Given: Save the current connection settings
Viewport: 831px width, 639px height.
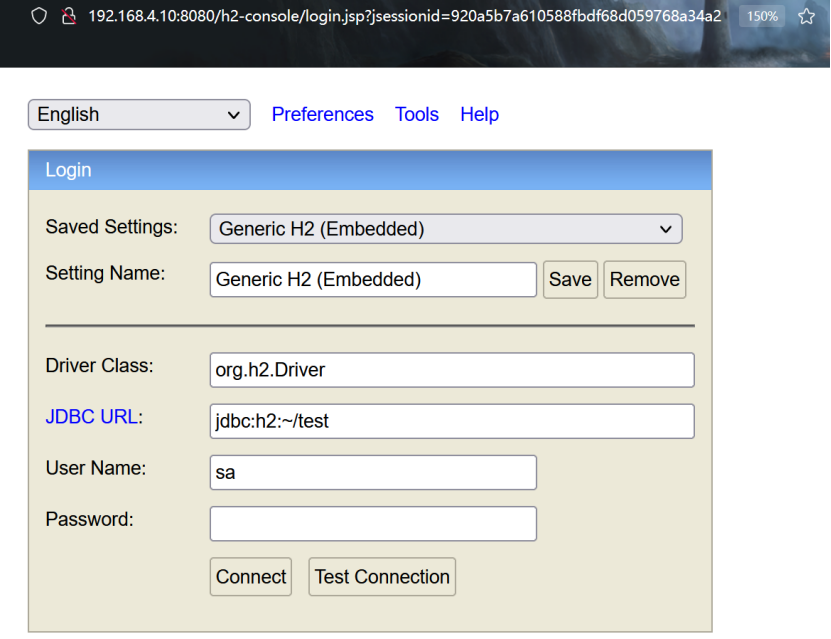Looking at the screenshot, I should [x=570, y=279].
